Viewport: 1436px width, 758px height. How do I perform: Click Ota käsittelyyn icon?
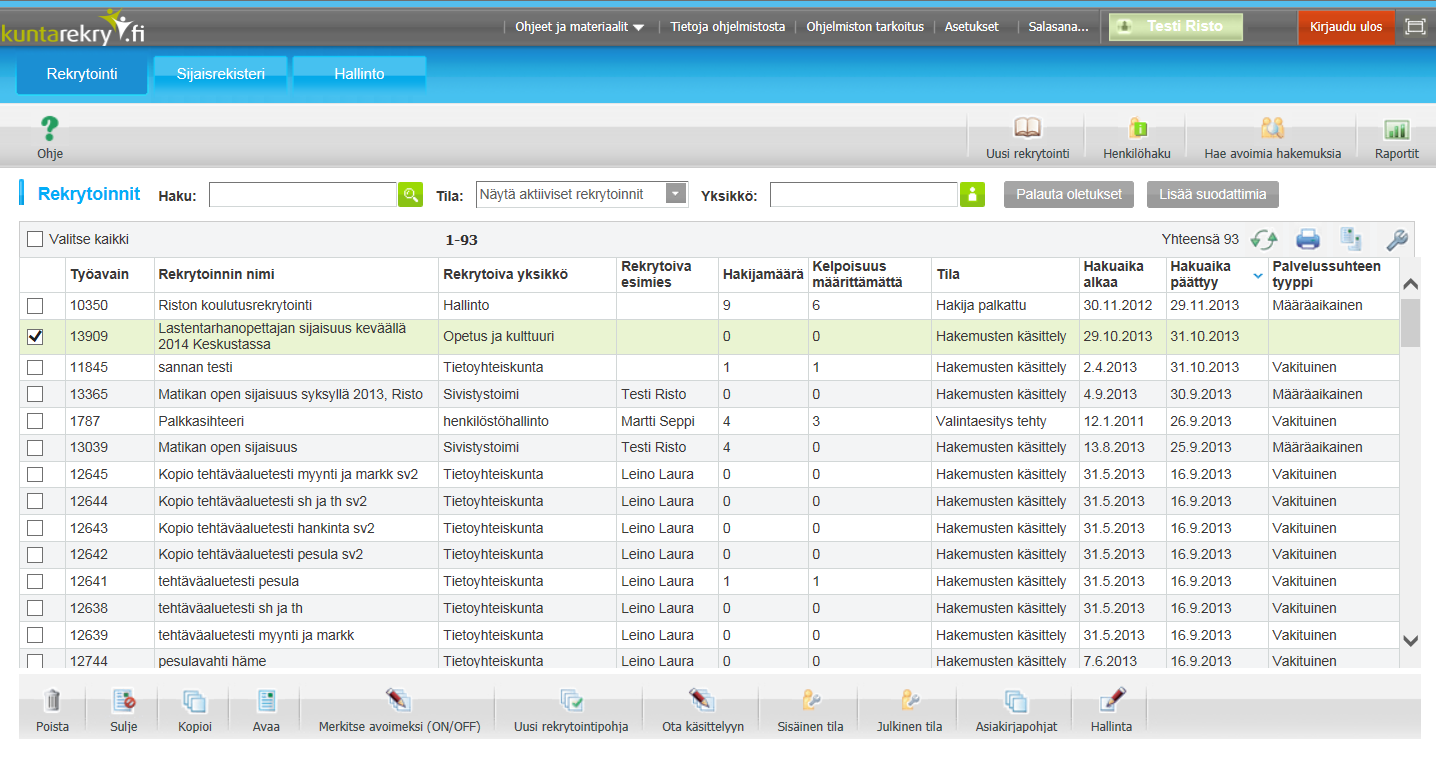pyautogui.click(x=702, y=701)
